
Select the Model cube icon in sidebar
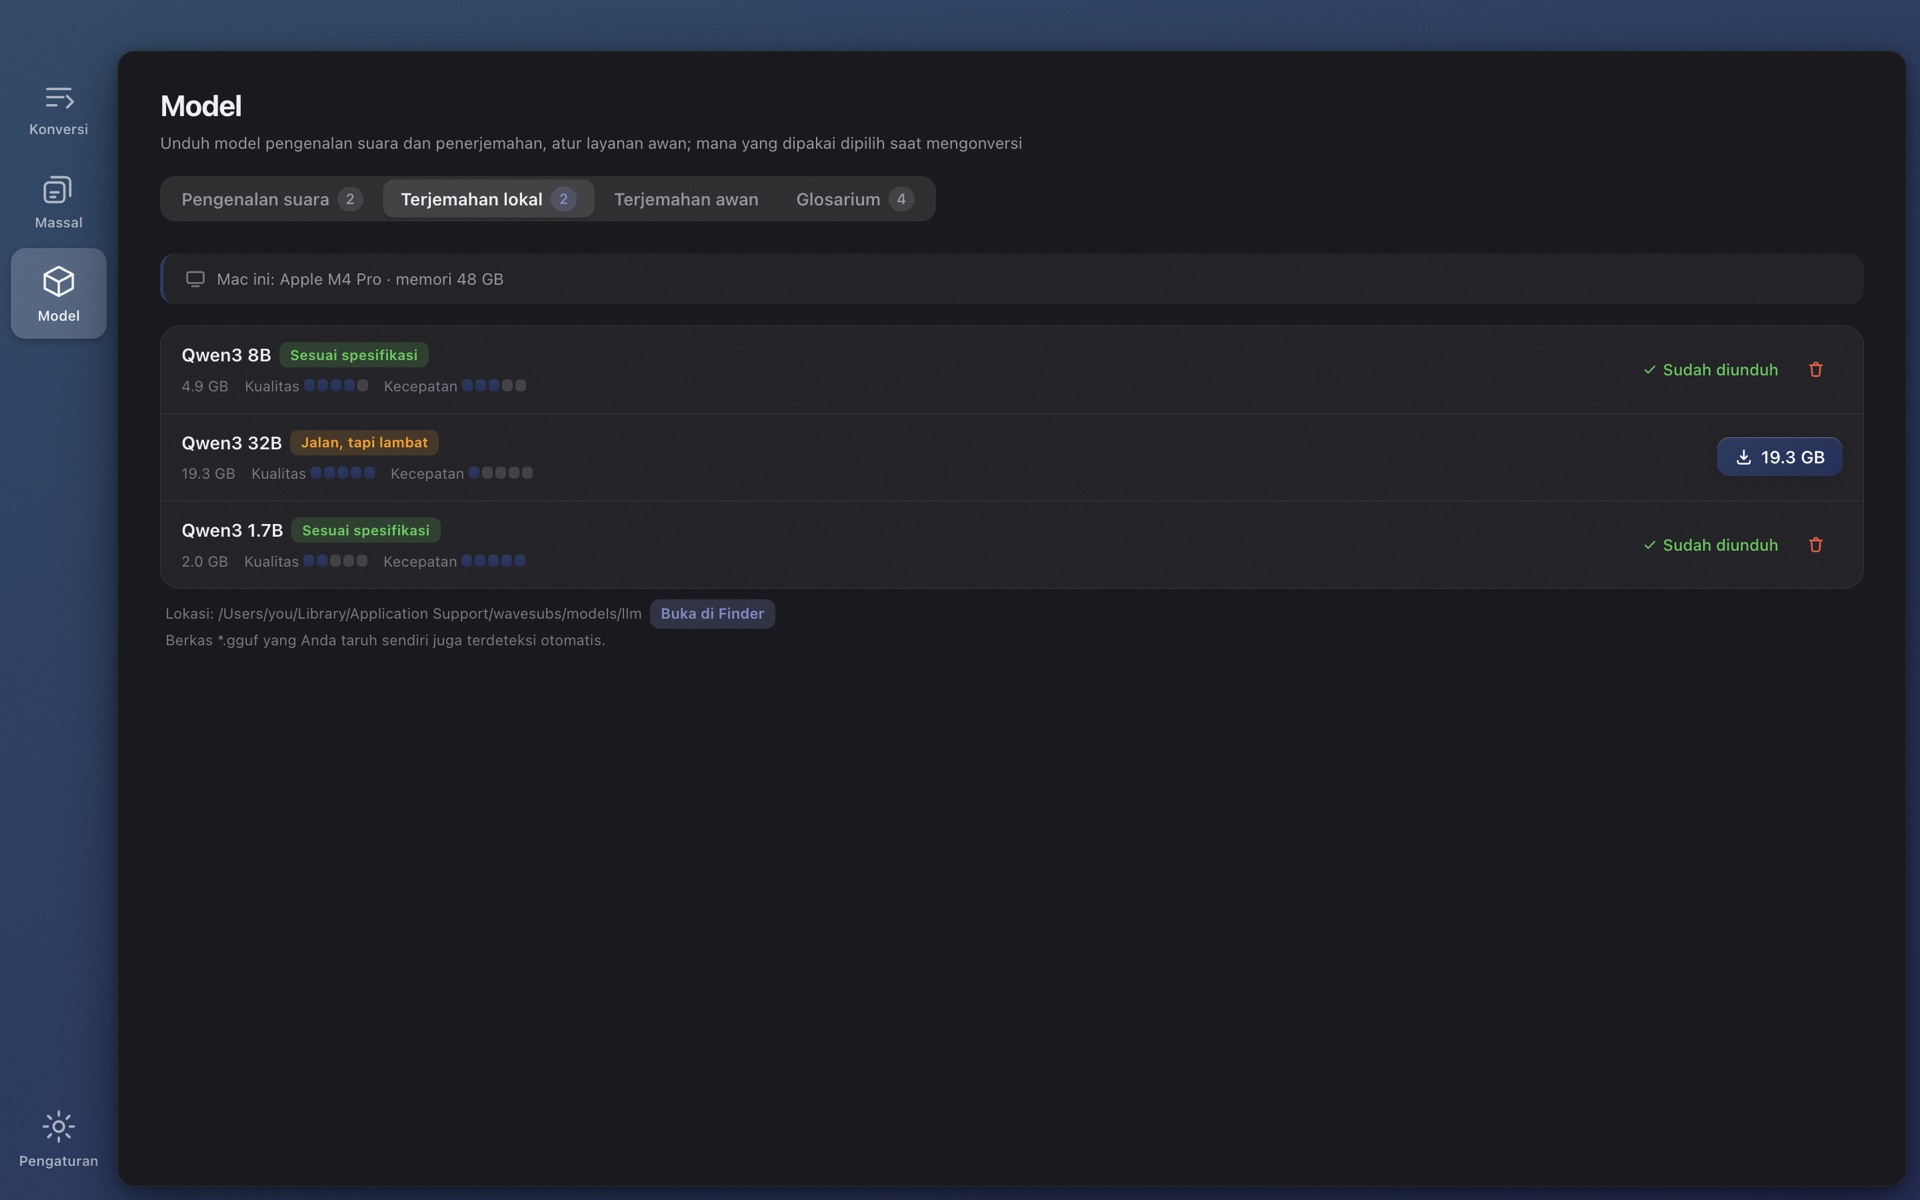coord(58,282)
